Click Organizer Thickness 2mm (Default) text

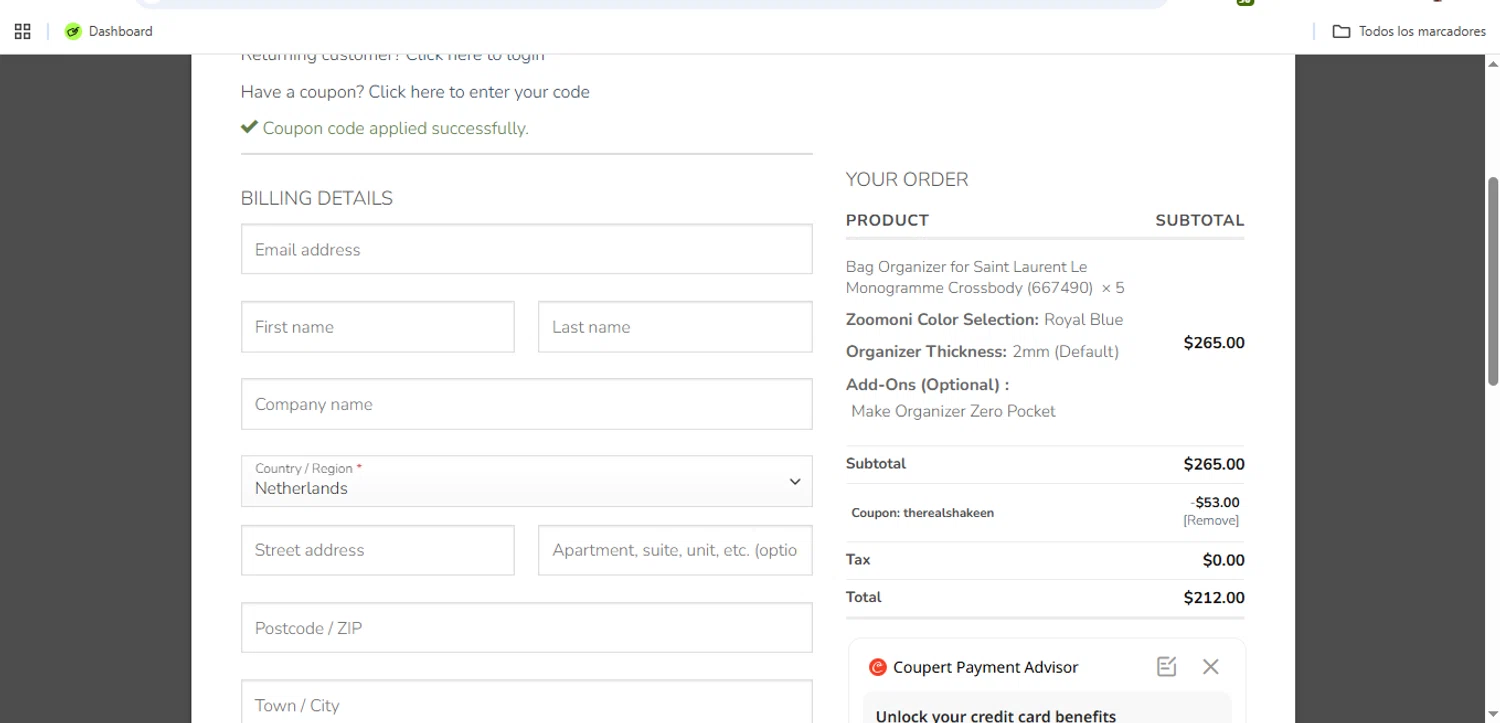(x=982, y=352)
